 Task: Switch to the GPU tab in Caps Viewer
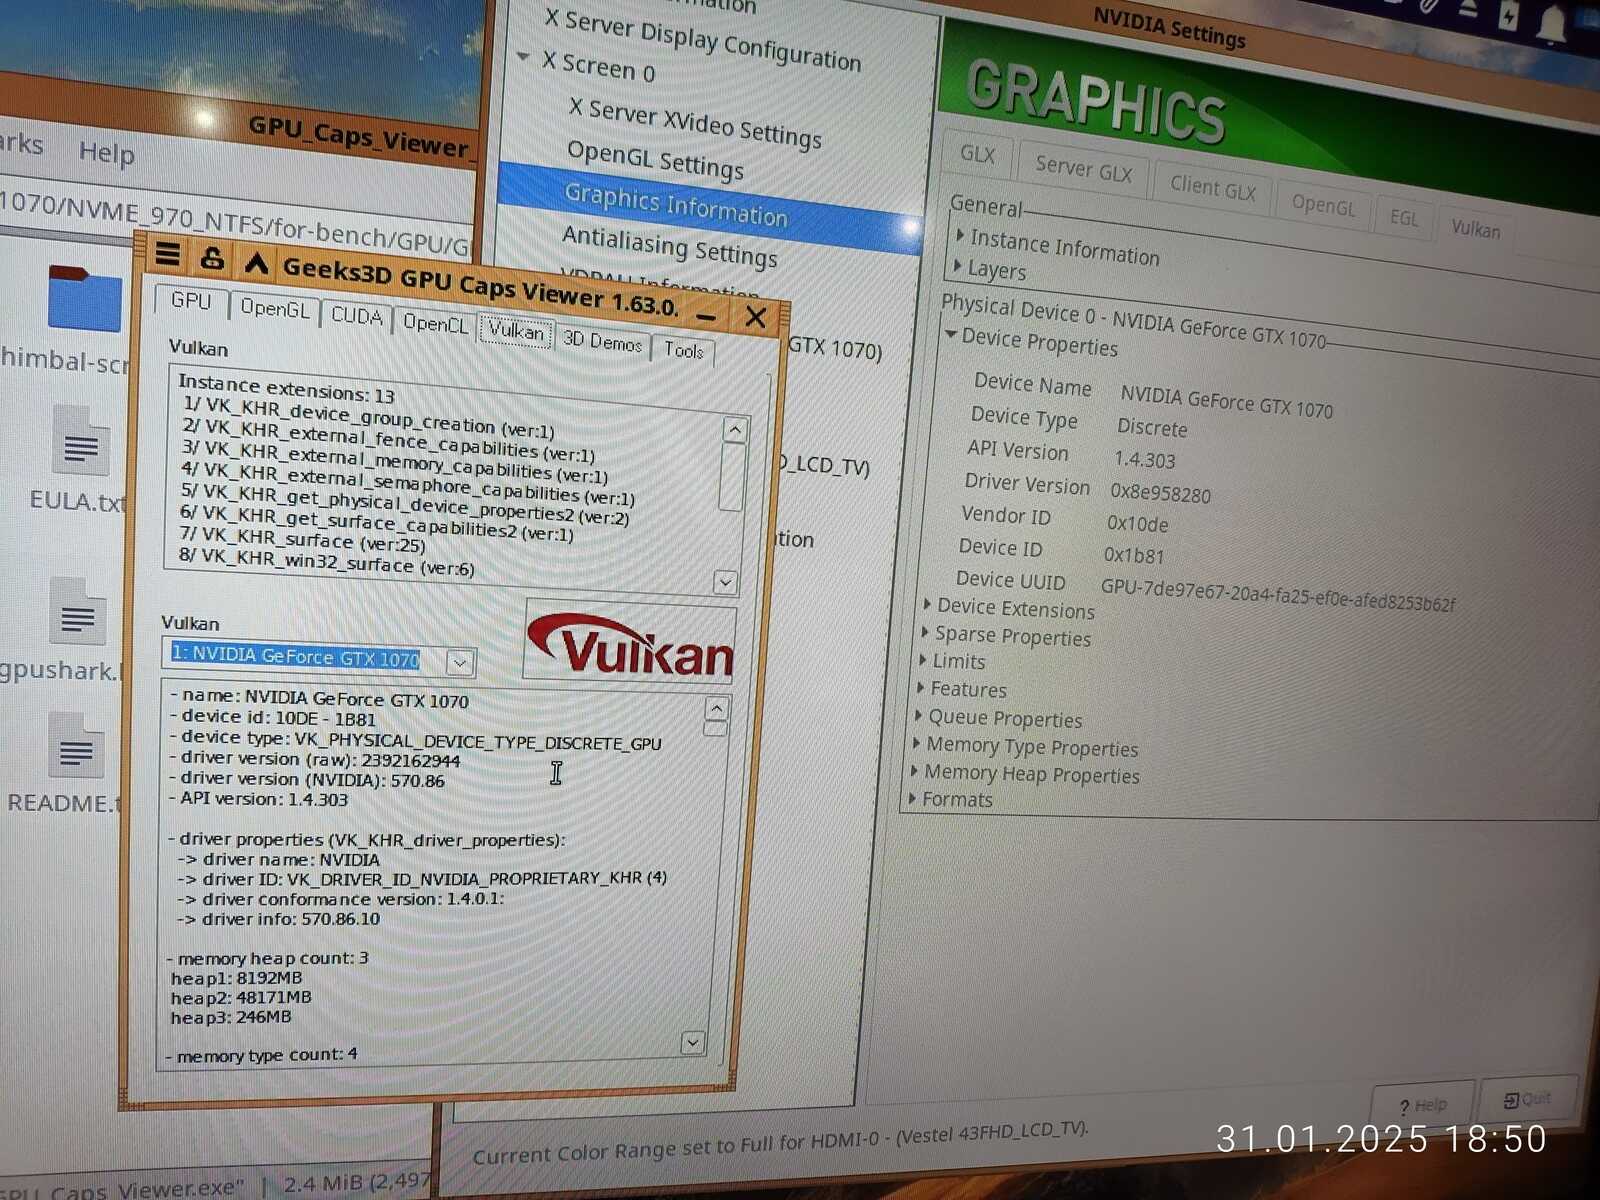[191, 301]
